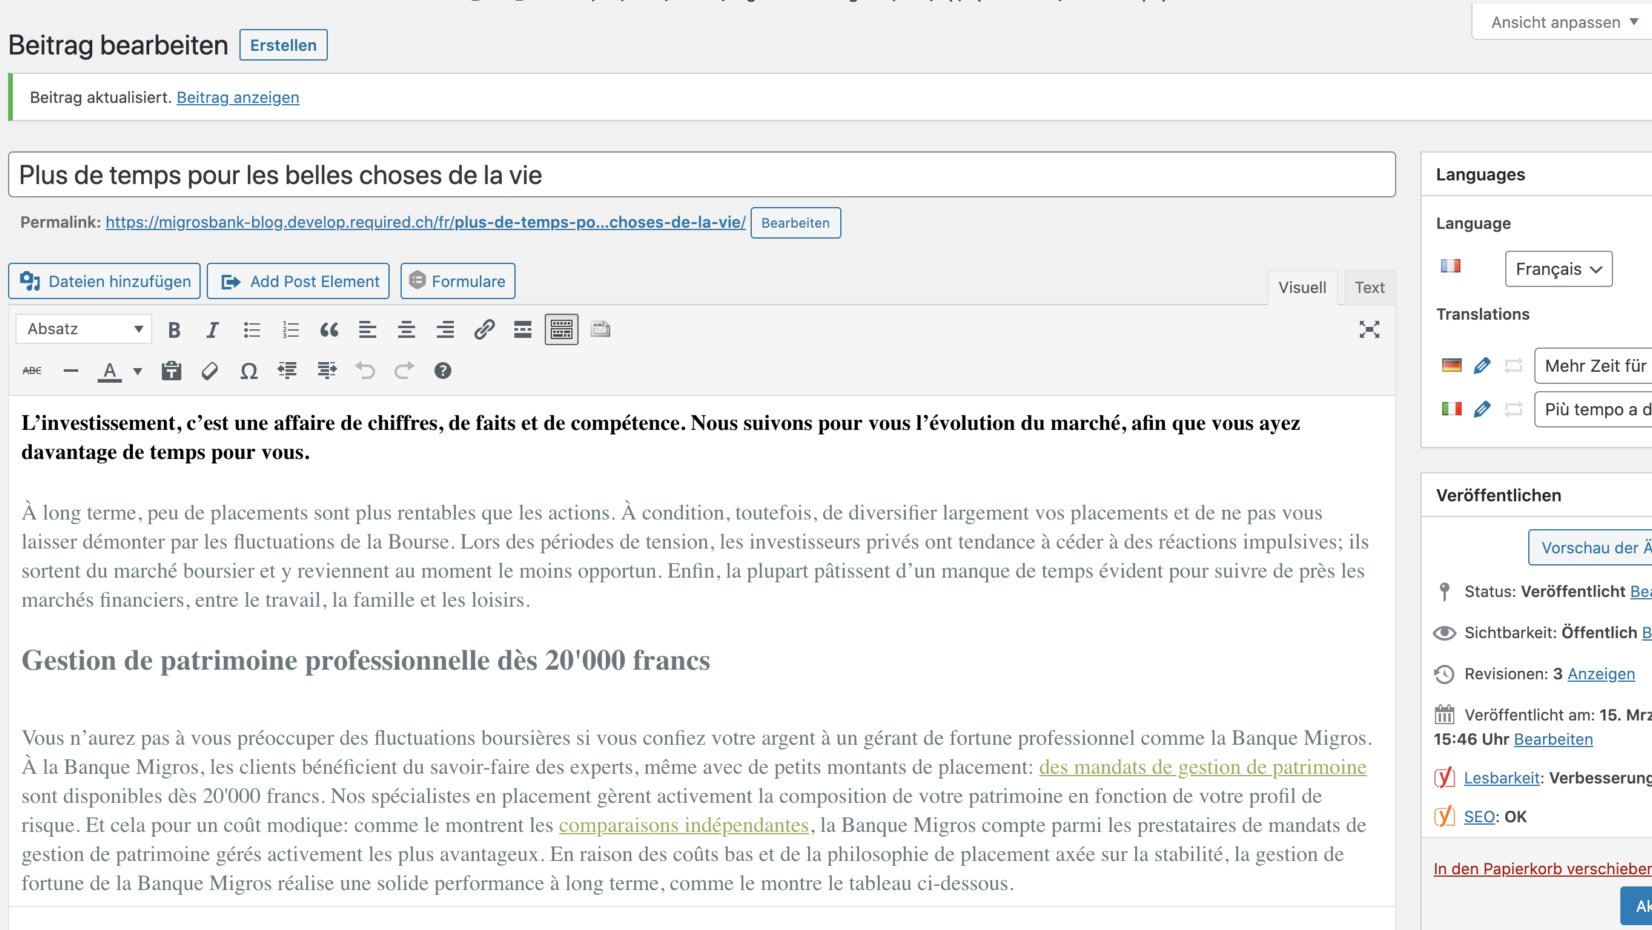1652x930 pixels.
Task: Insert a bulleted list
Action: pos(251,329)
